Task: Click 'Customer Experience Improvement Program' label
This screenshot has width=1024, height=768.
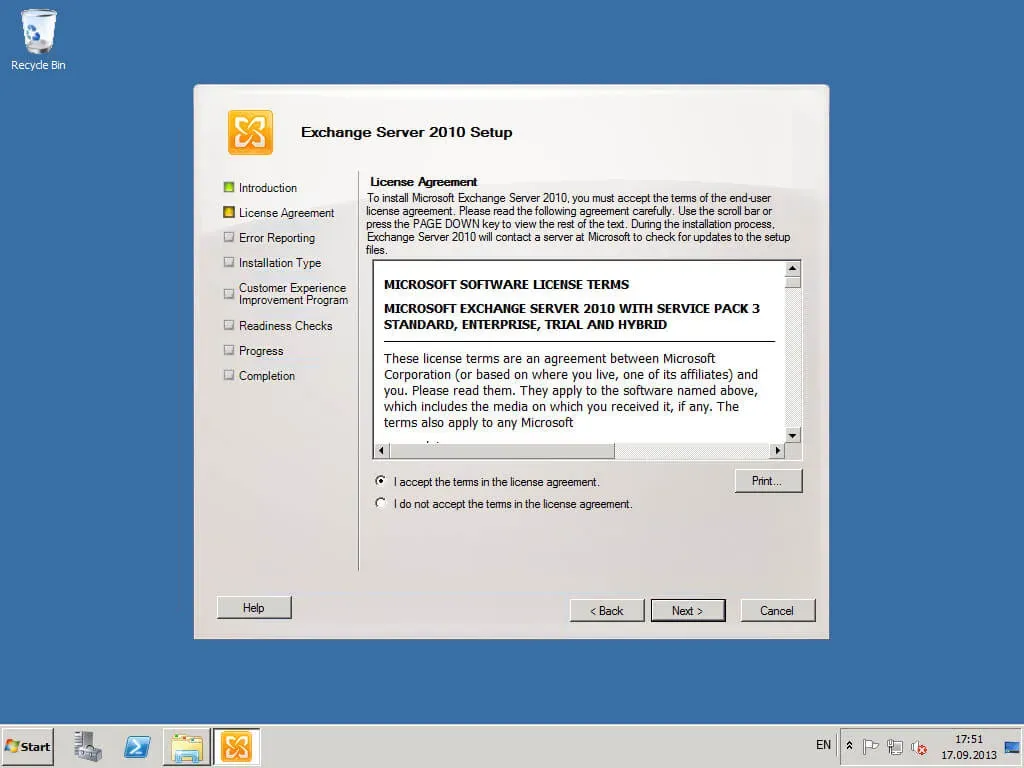Action: (x=293, y=294)
